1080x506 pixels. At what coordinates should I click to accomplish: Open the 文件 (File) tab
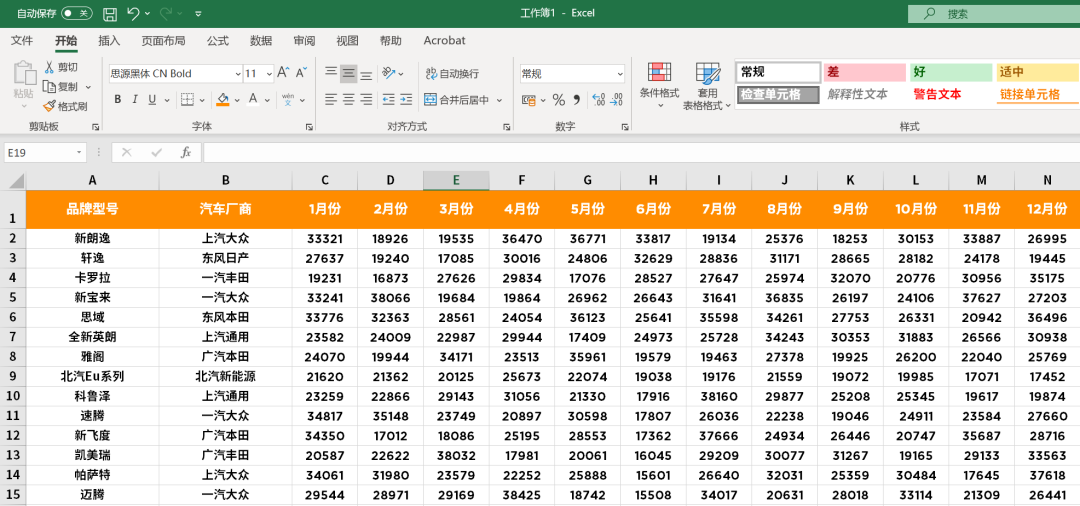22,41
